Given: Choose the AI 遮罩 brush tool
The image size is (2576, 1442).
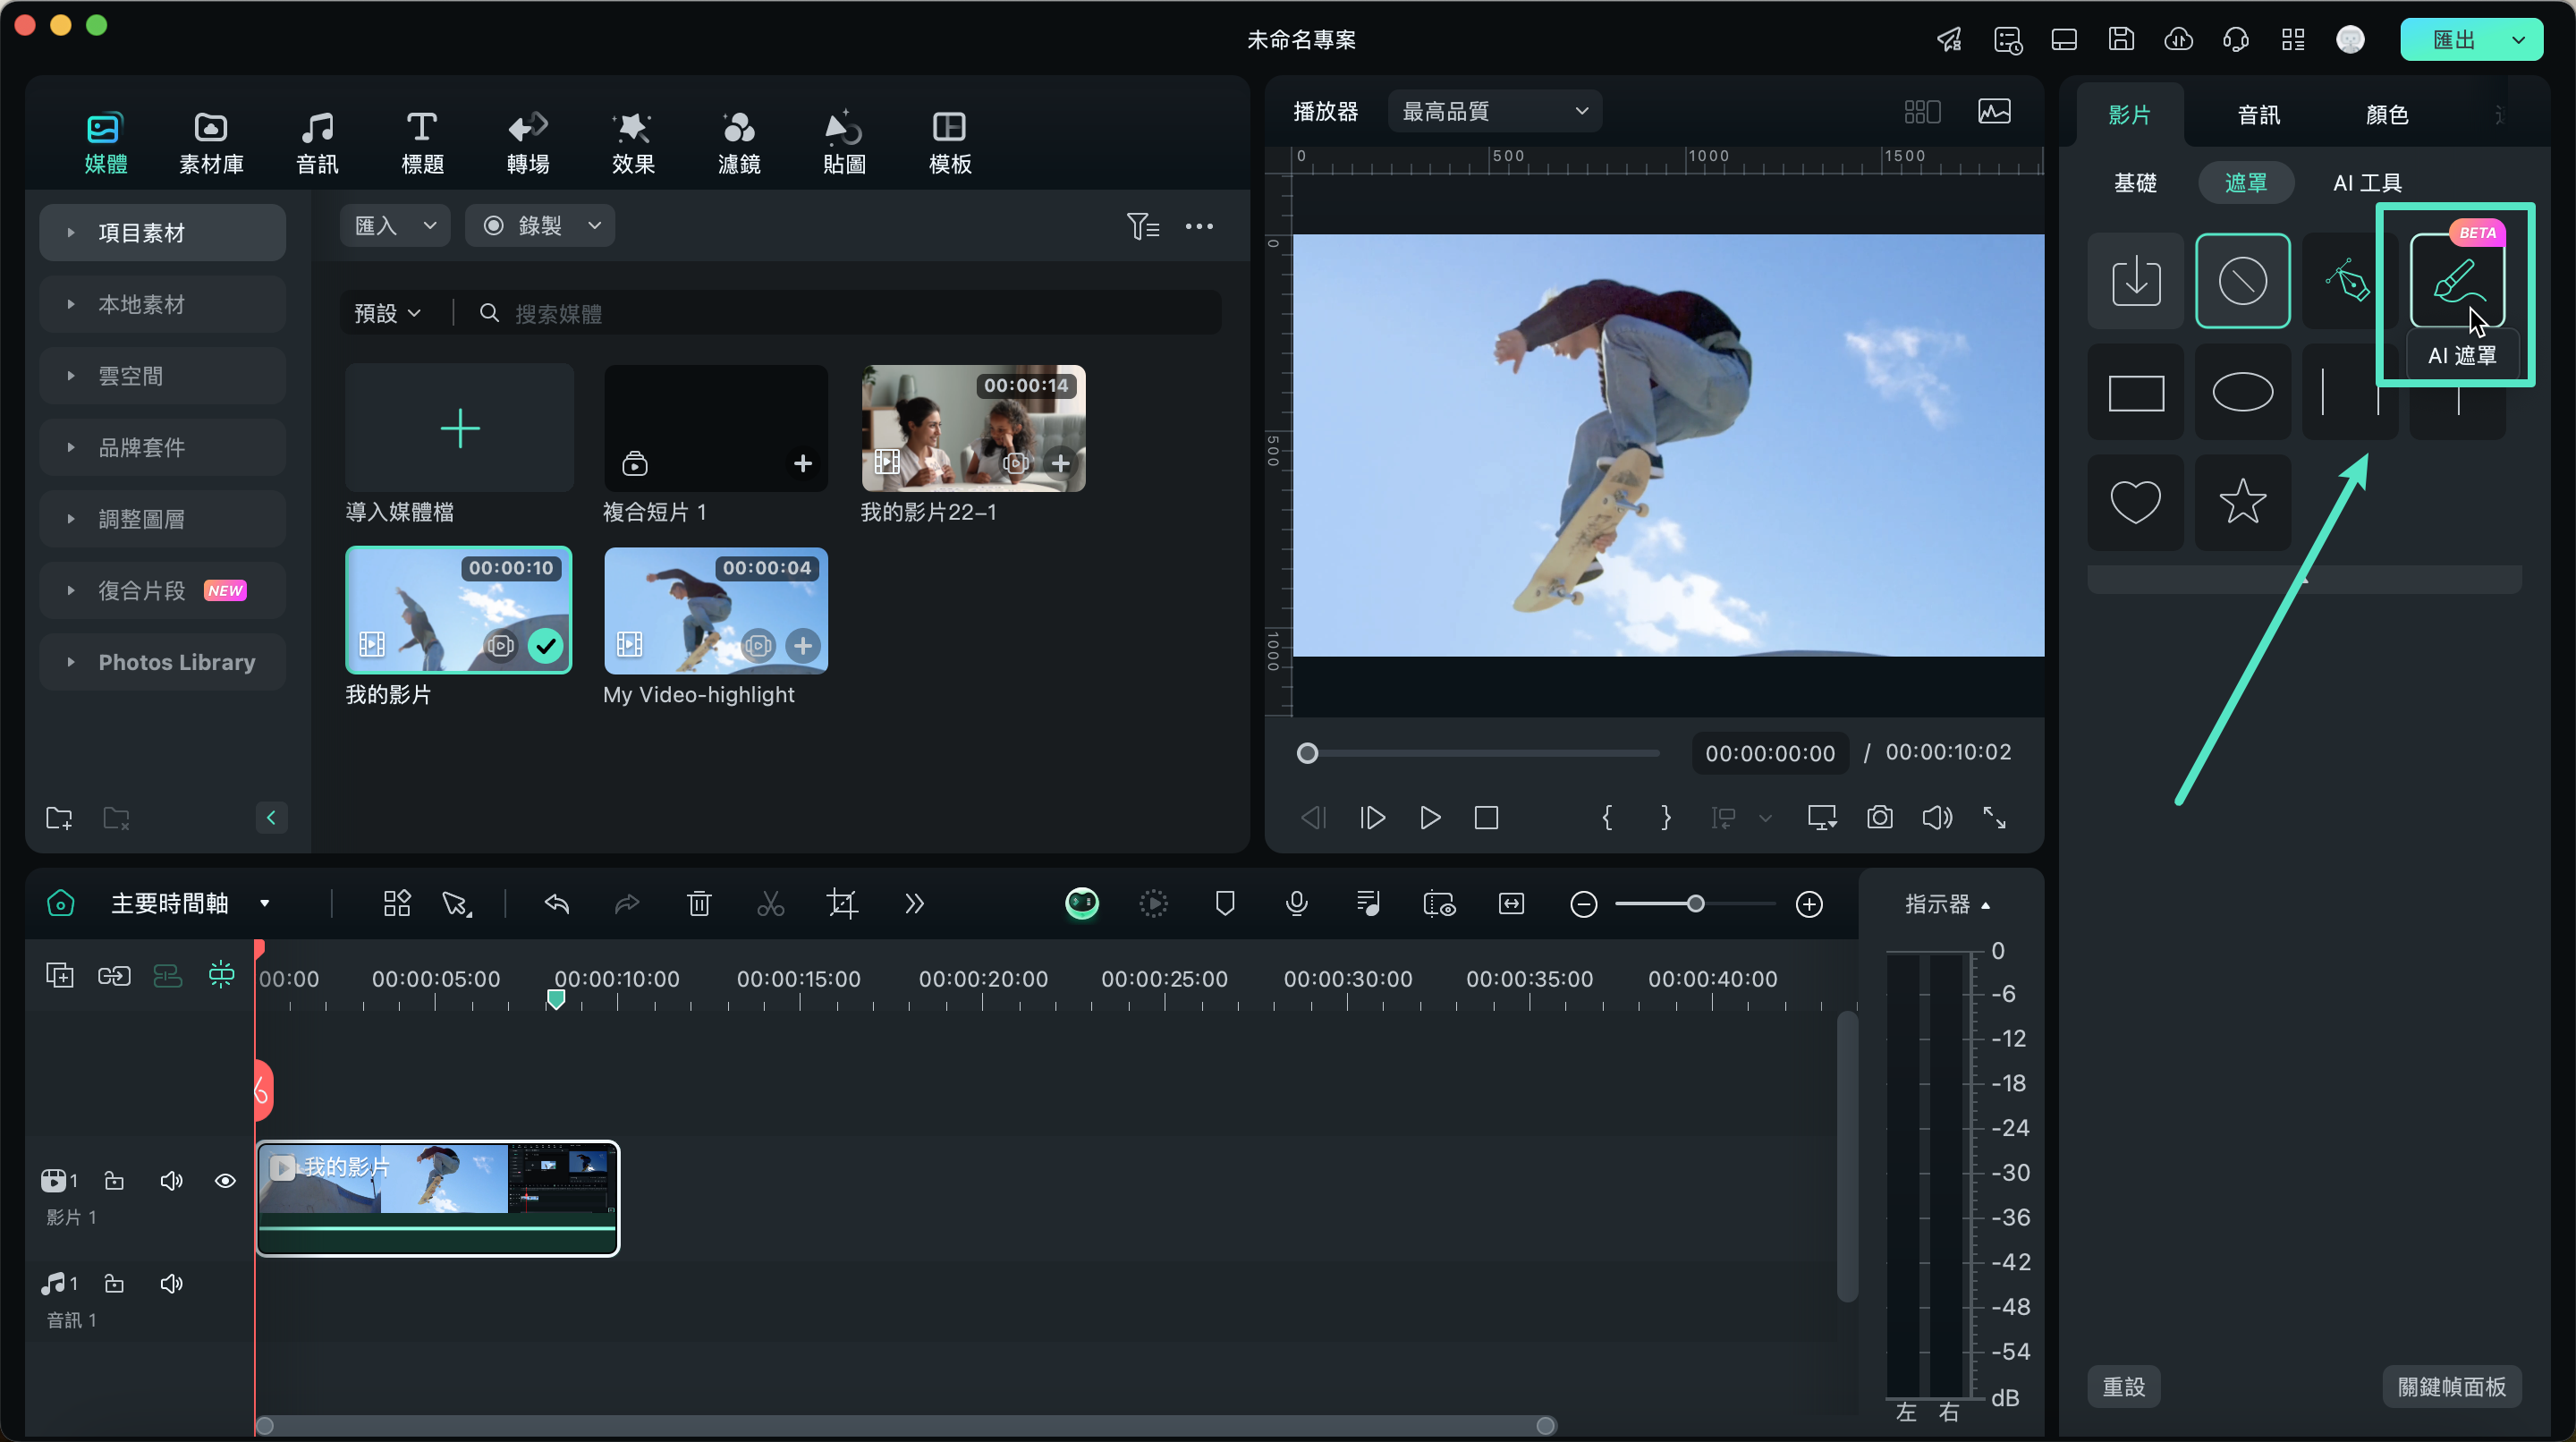Looking at the screenshot, I should point(2457,281).
